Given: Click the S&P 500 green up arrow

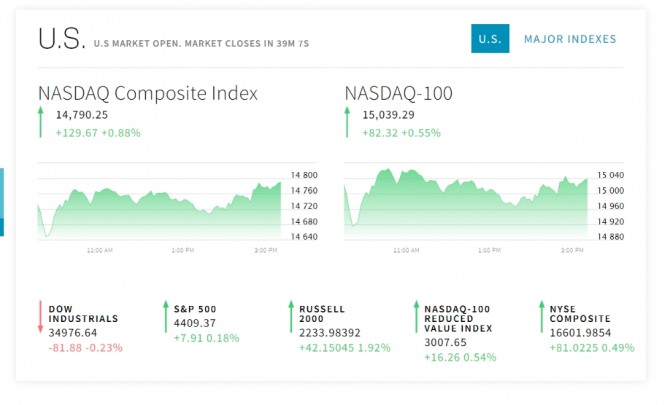Looking at the screenshot, I should pos(166,316).
